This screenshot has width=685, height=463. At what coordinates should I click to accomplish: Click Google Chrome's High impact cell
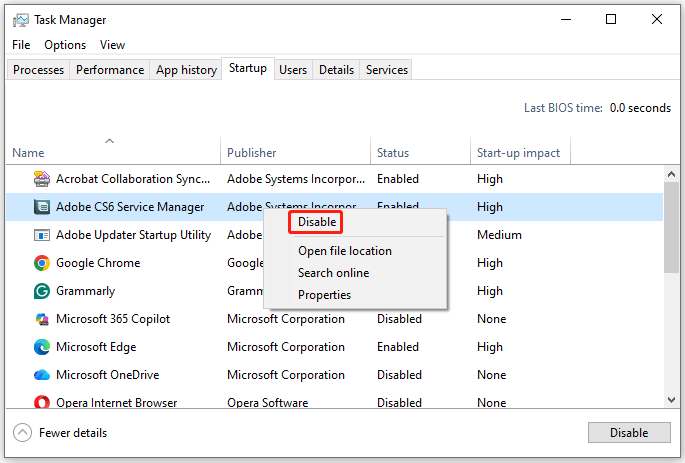click(x=490, y=263)
